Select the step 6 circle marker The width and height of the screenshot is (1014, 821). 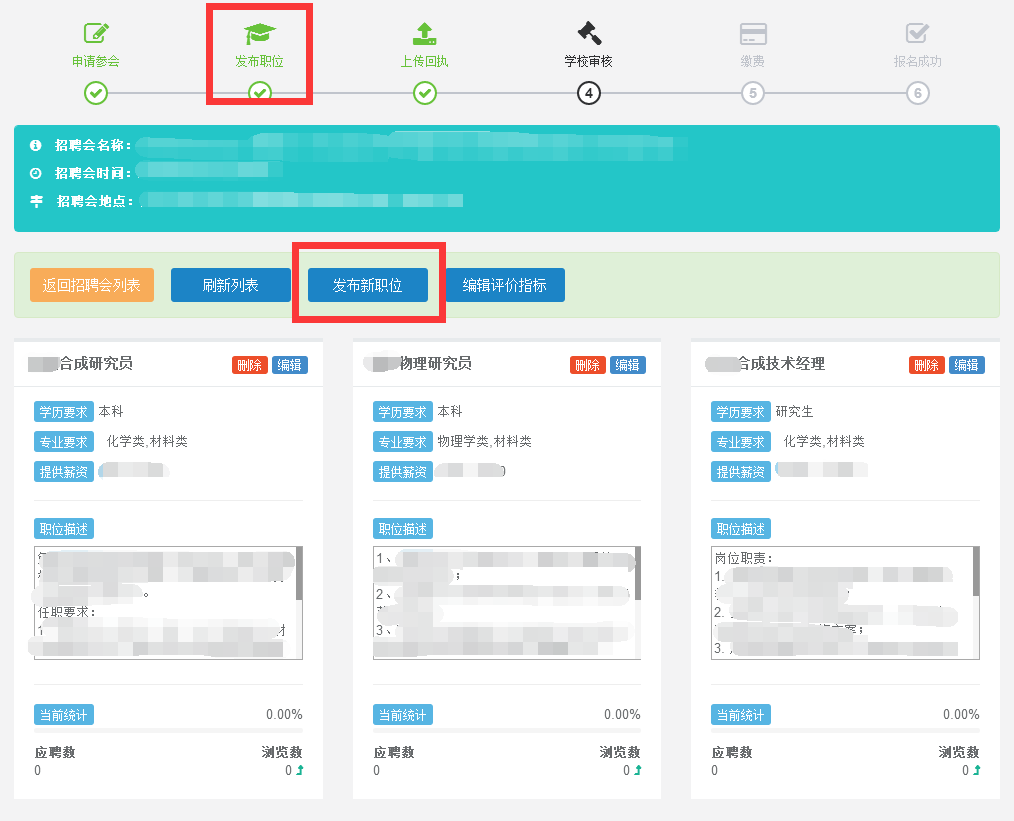(x=917, y=94)
